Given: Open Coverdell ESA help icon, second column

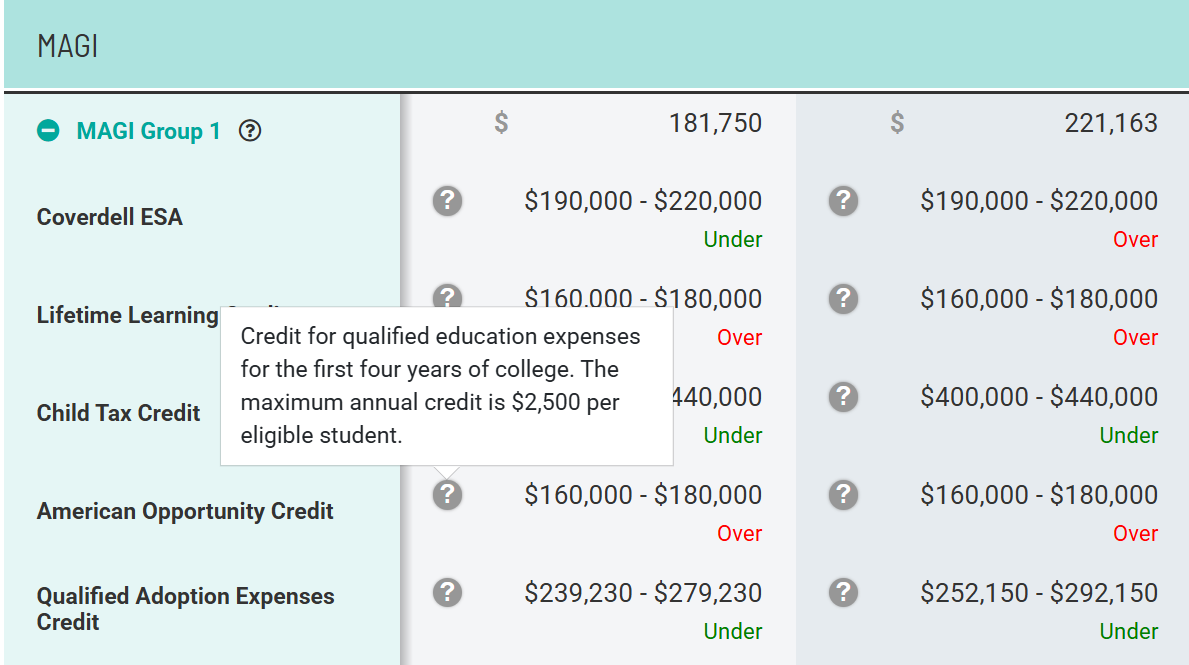Looking at the screenshot, I should coord(843,201).
